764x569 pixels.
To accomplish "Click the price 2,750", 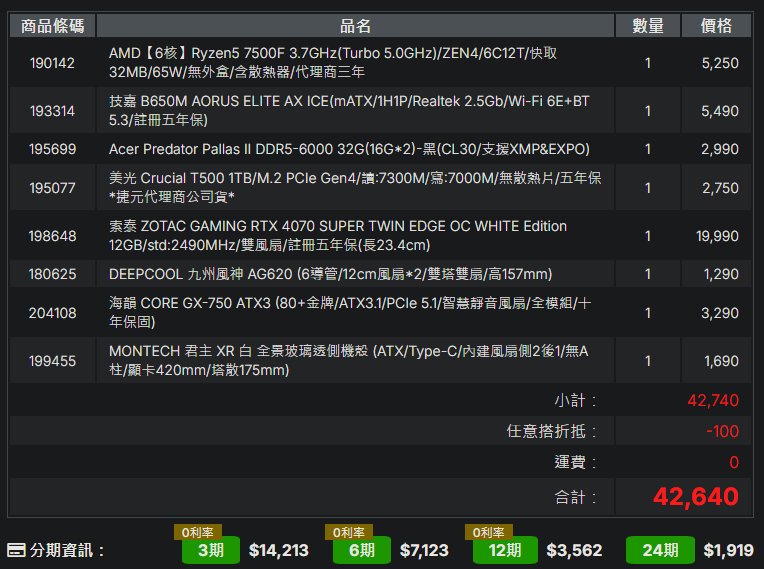I will [x=720, y=188].
